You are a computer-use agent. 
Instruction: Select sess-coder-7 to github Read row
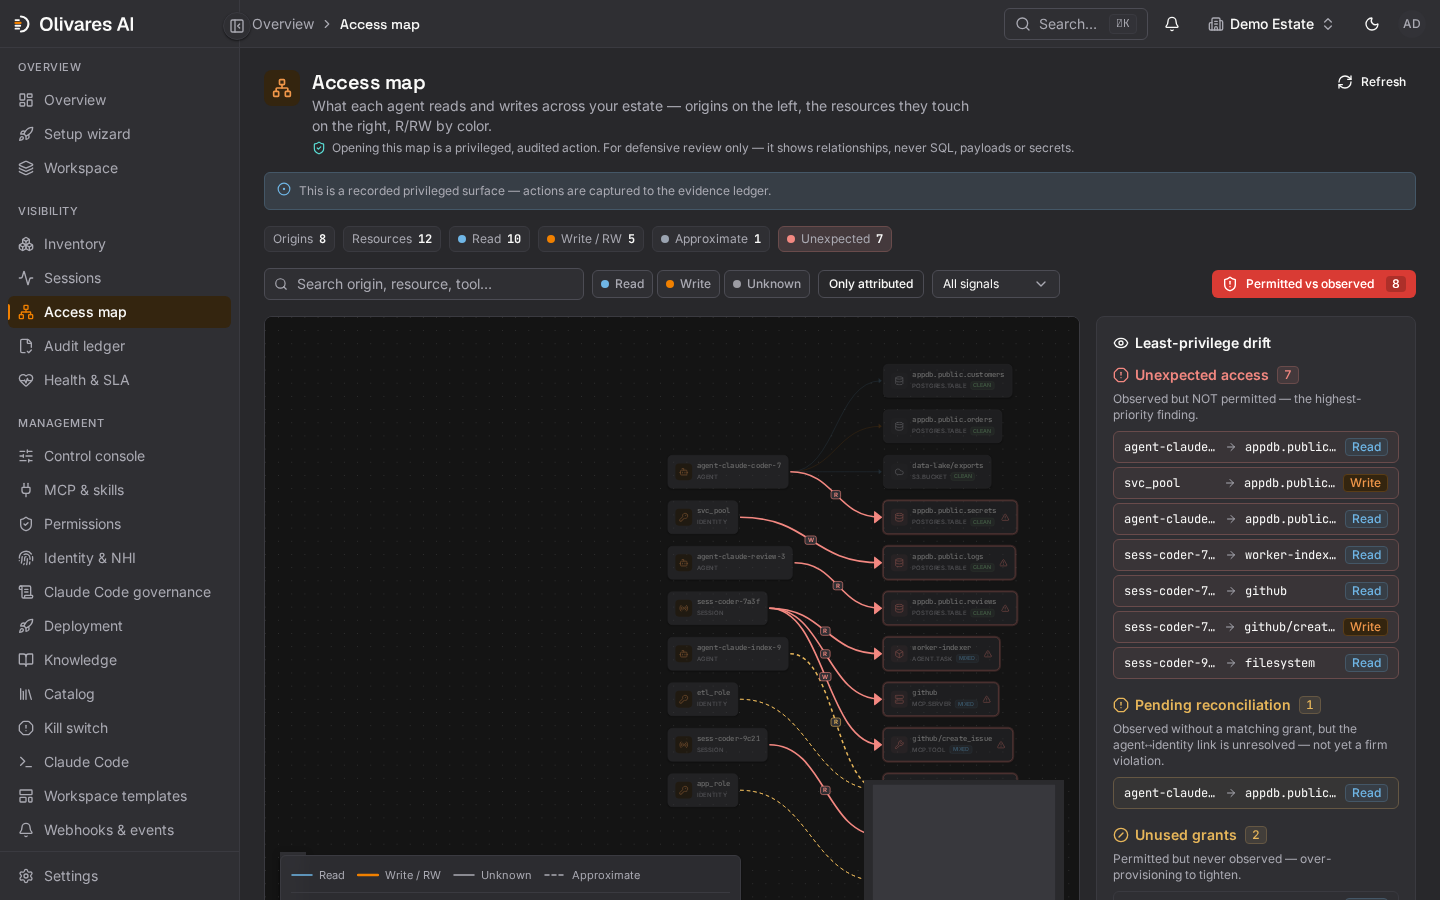(1256, 591)
